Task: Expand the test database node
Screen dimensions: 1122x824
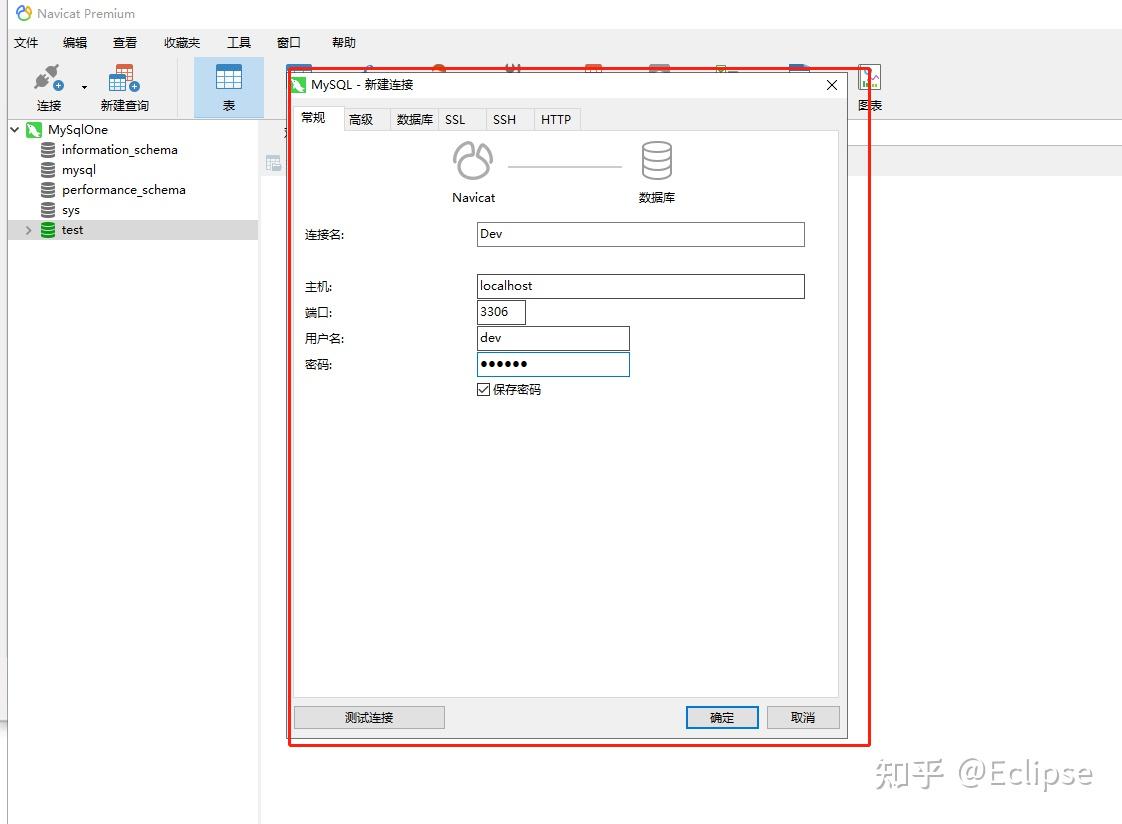Action: point(29,230)
